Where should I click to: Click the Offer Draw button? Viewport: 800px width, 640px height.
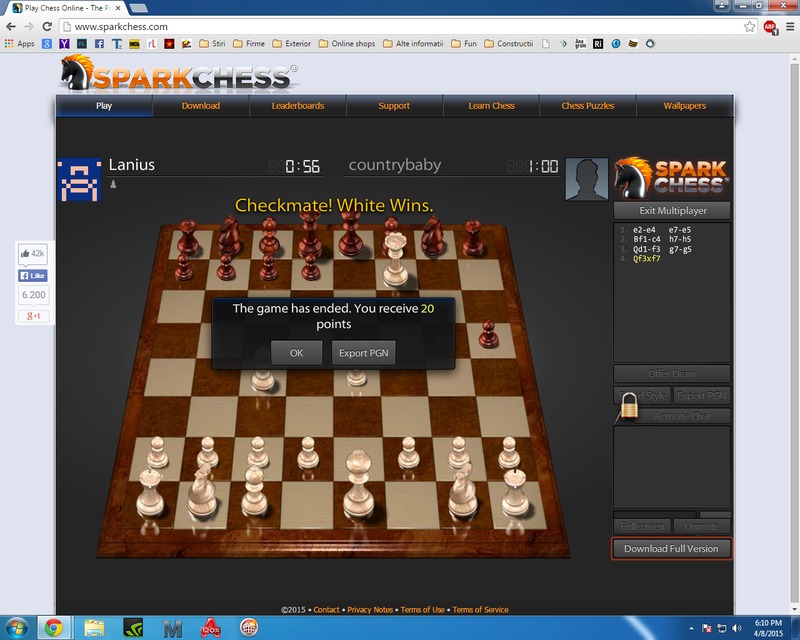point(671,374)
